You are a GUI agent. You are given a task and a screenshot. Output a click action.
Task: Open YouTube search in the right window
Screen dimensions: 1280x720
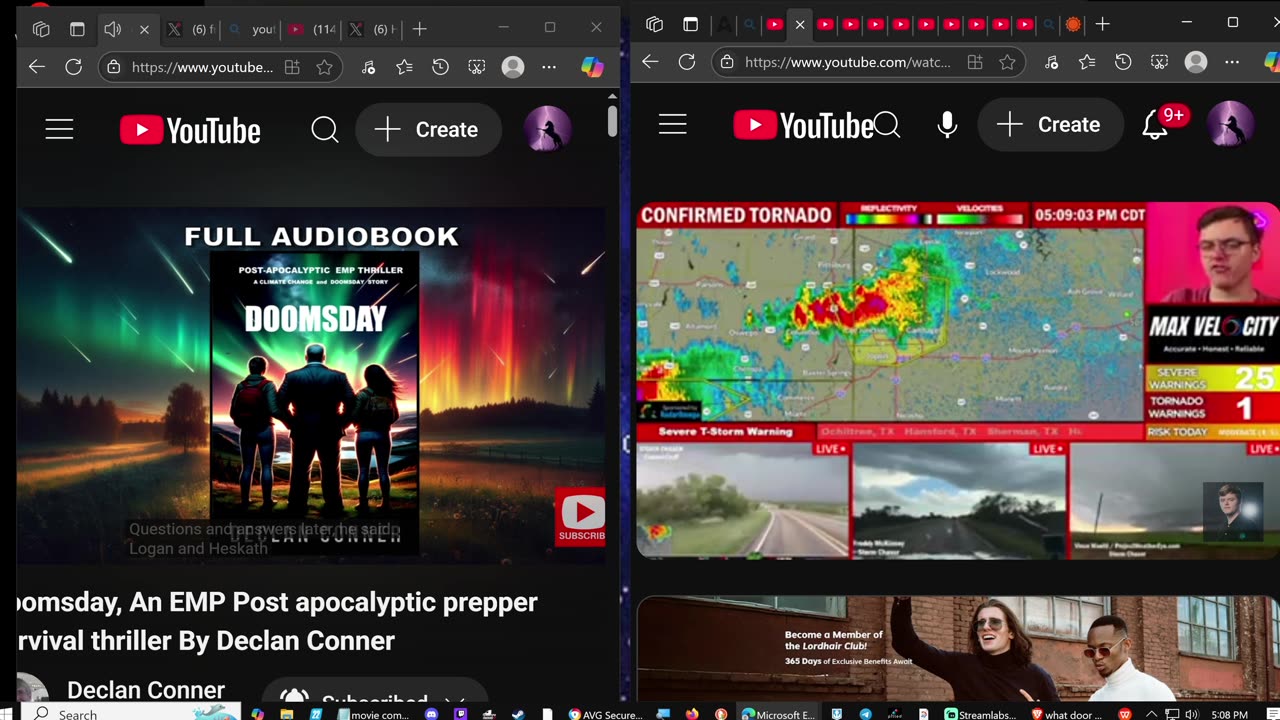coord(887,125)
